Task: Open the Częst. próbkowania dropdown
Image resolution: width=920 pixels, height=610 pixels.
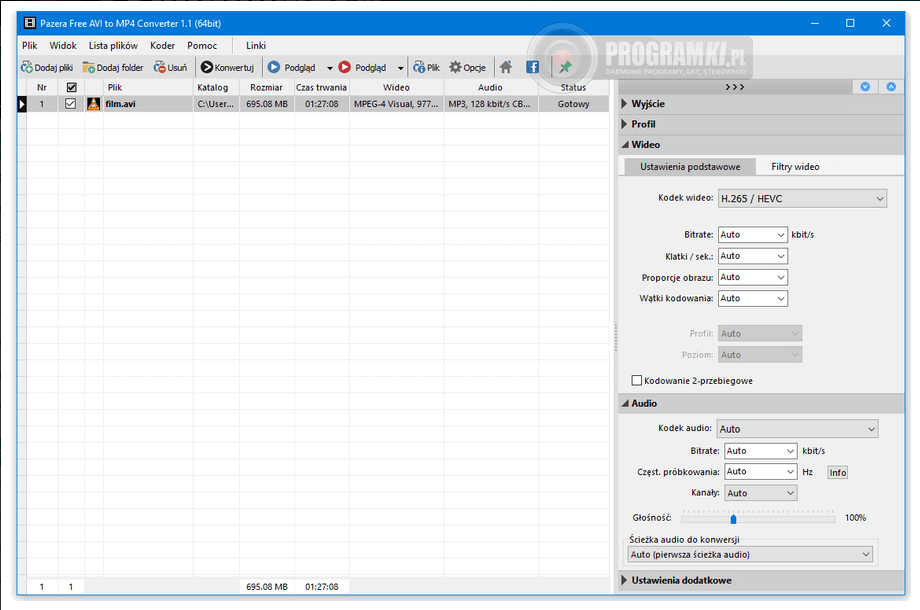Action: 760,472
